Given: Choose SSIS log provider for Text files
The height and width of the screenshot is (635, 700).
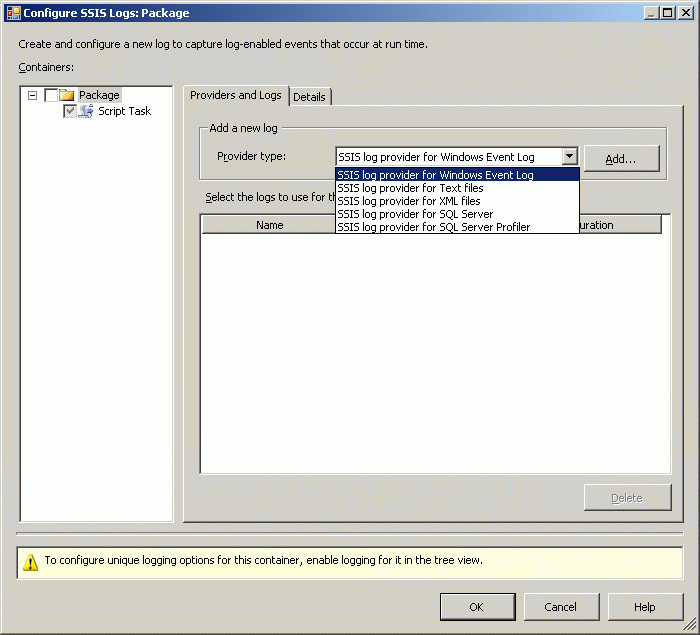Looking at the screenshot, I should (x=457, y=188).
